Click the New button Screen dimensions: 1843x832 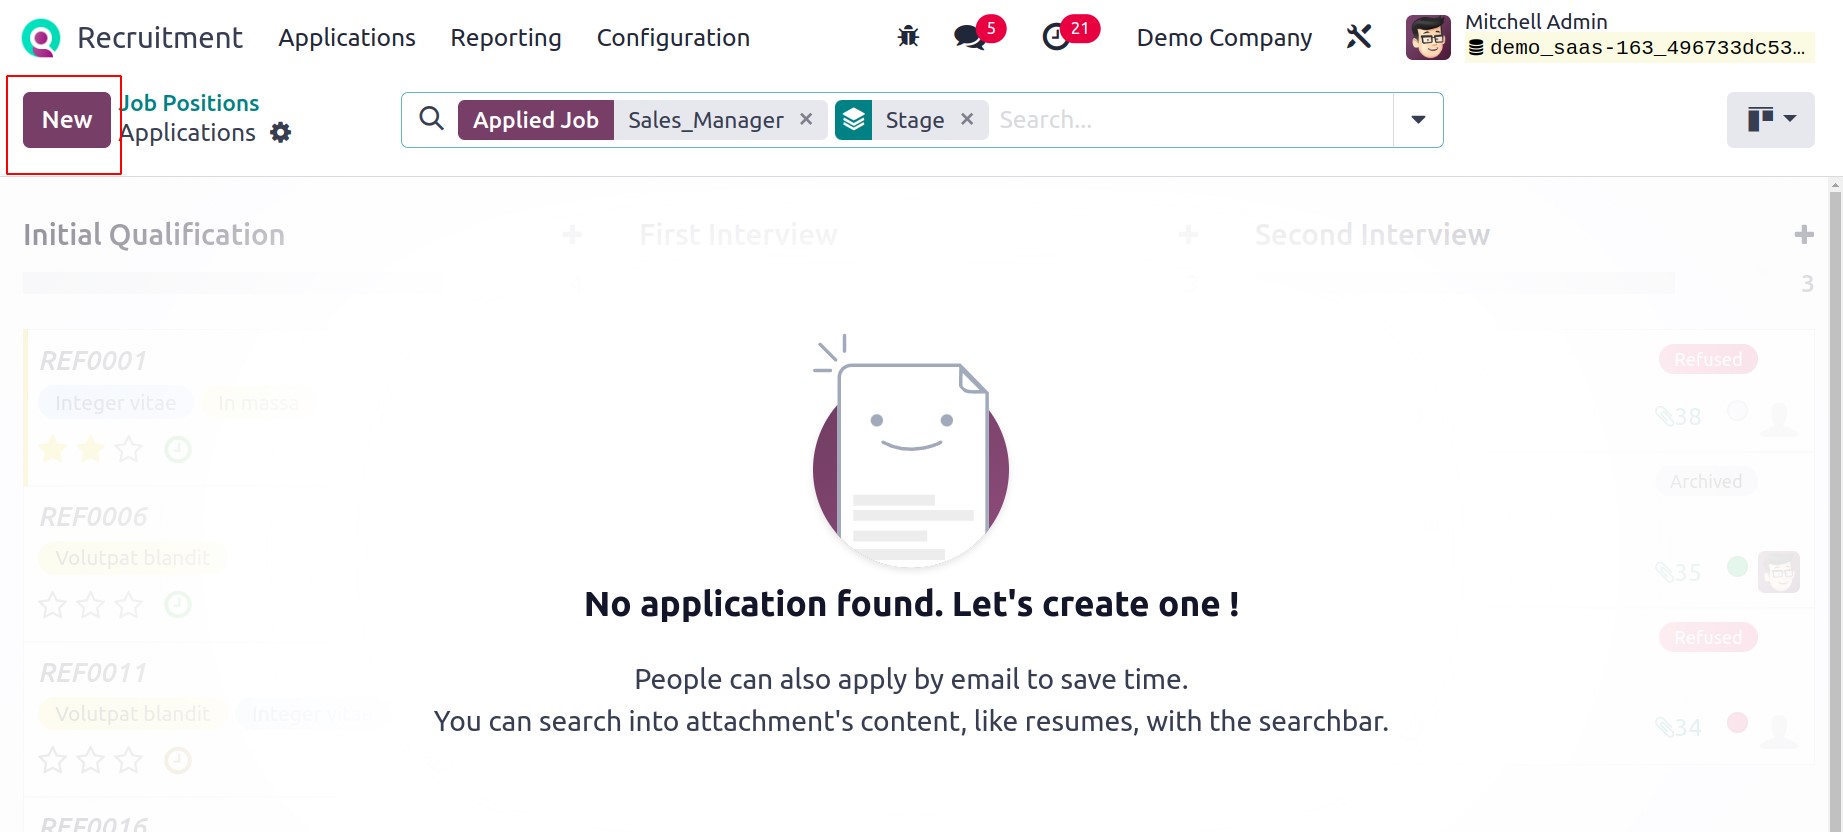coord(67,120)
